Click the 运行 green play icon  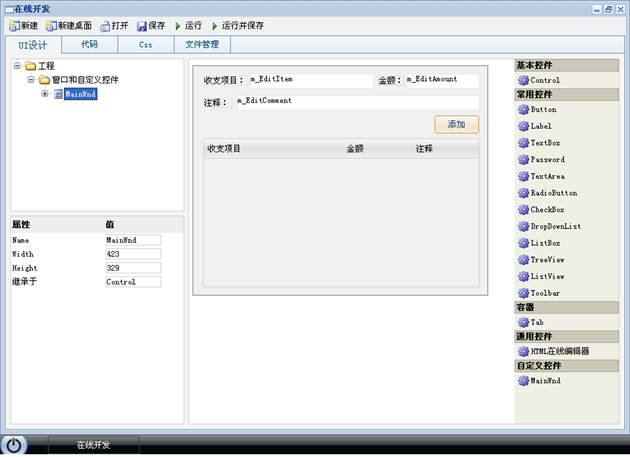click(x=178, y=26)
